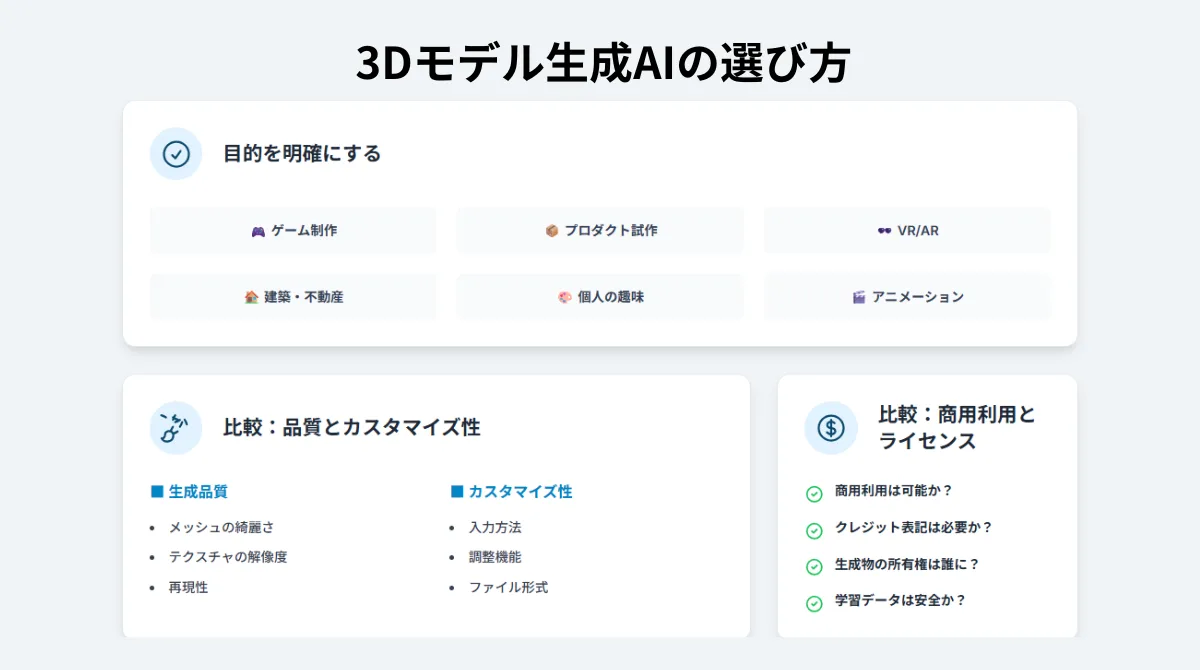Click the checkmark circle beside 目的を明確にする
This screenshot has width=1200, height=670.
pos(175,154)
